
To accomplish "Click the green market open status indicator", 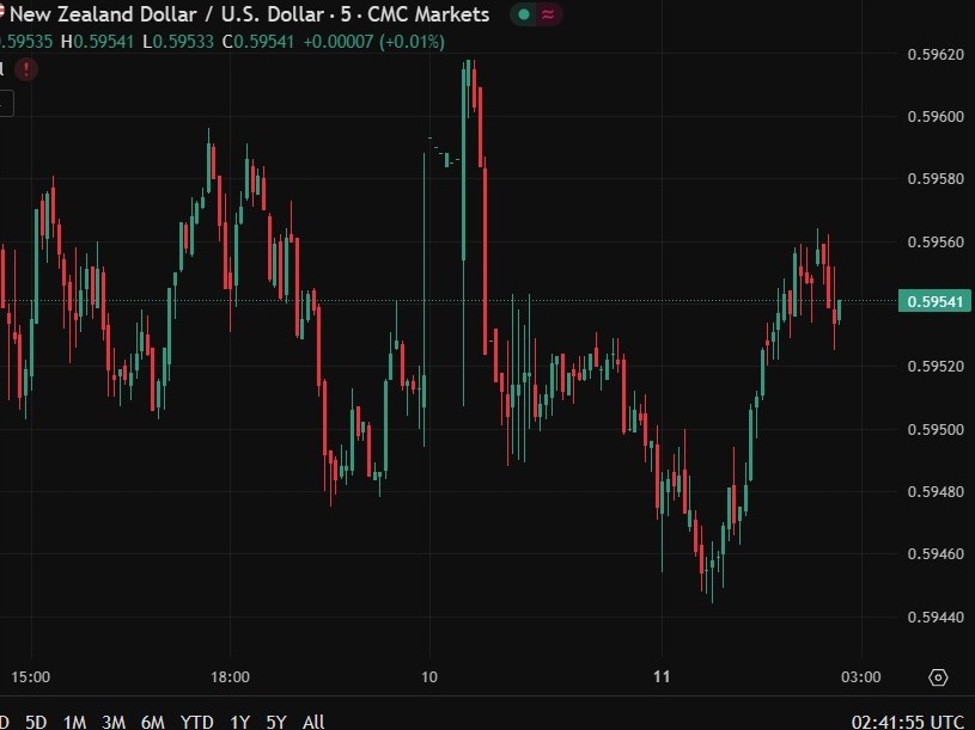I will pyautogui.click(x=524, y=15).
